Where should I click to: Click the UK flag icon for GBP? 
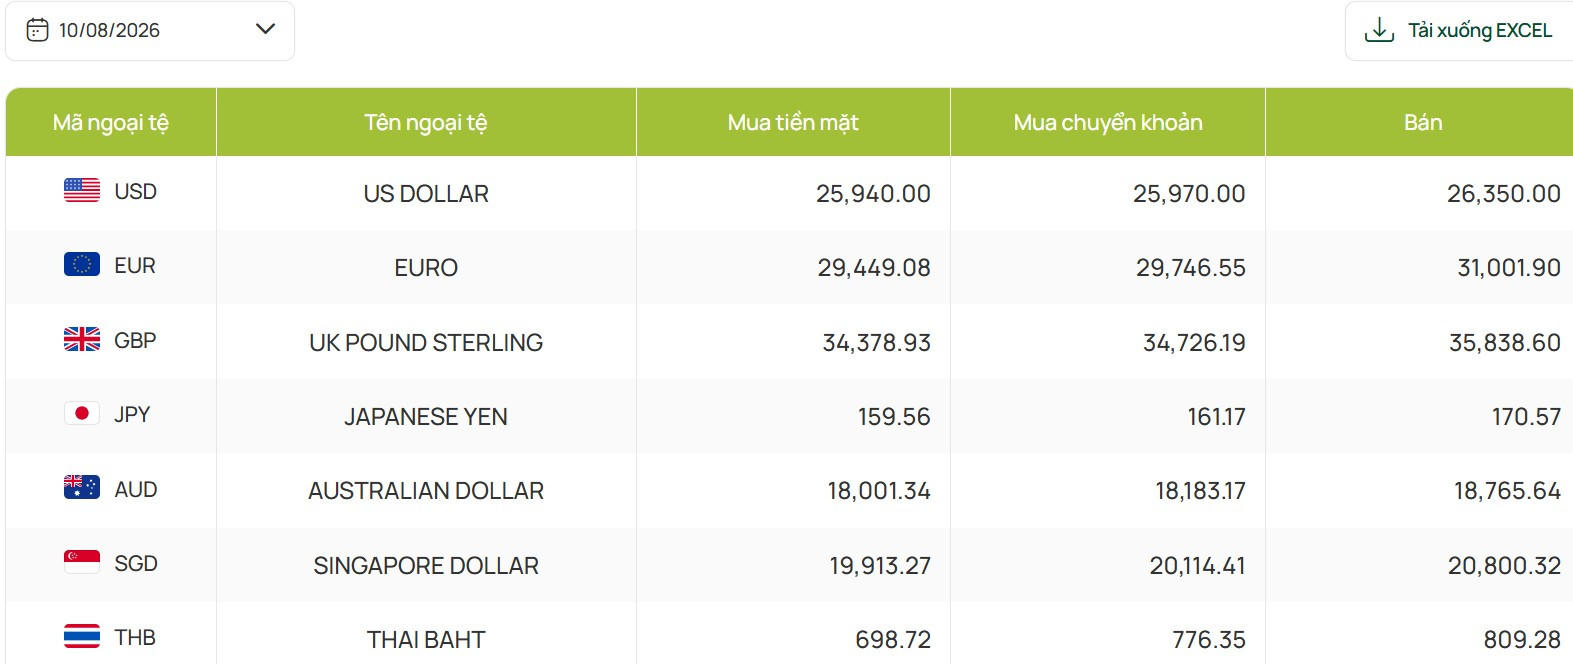tap(82, 339)
